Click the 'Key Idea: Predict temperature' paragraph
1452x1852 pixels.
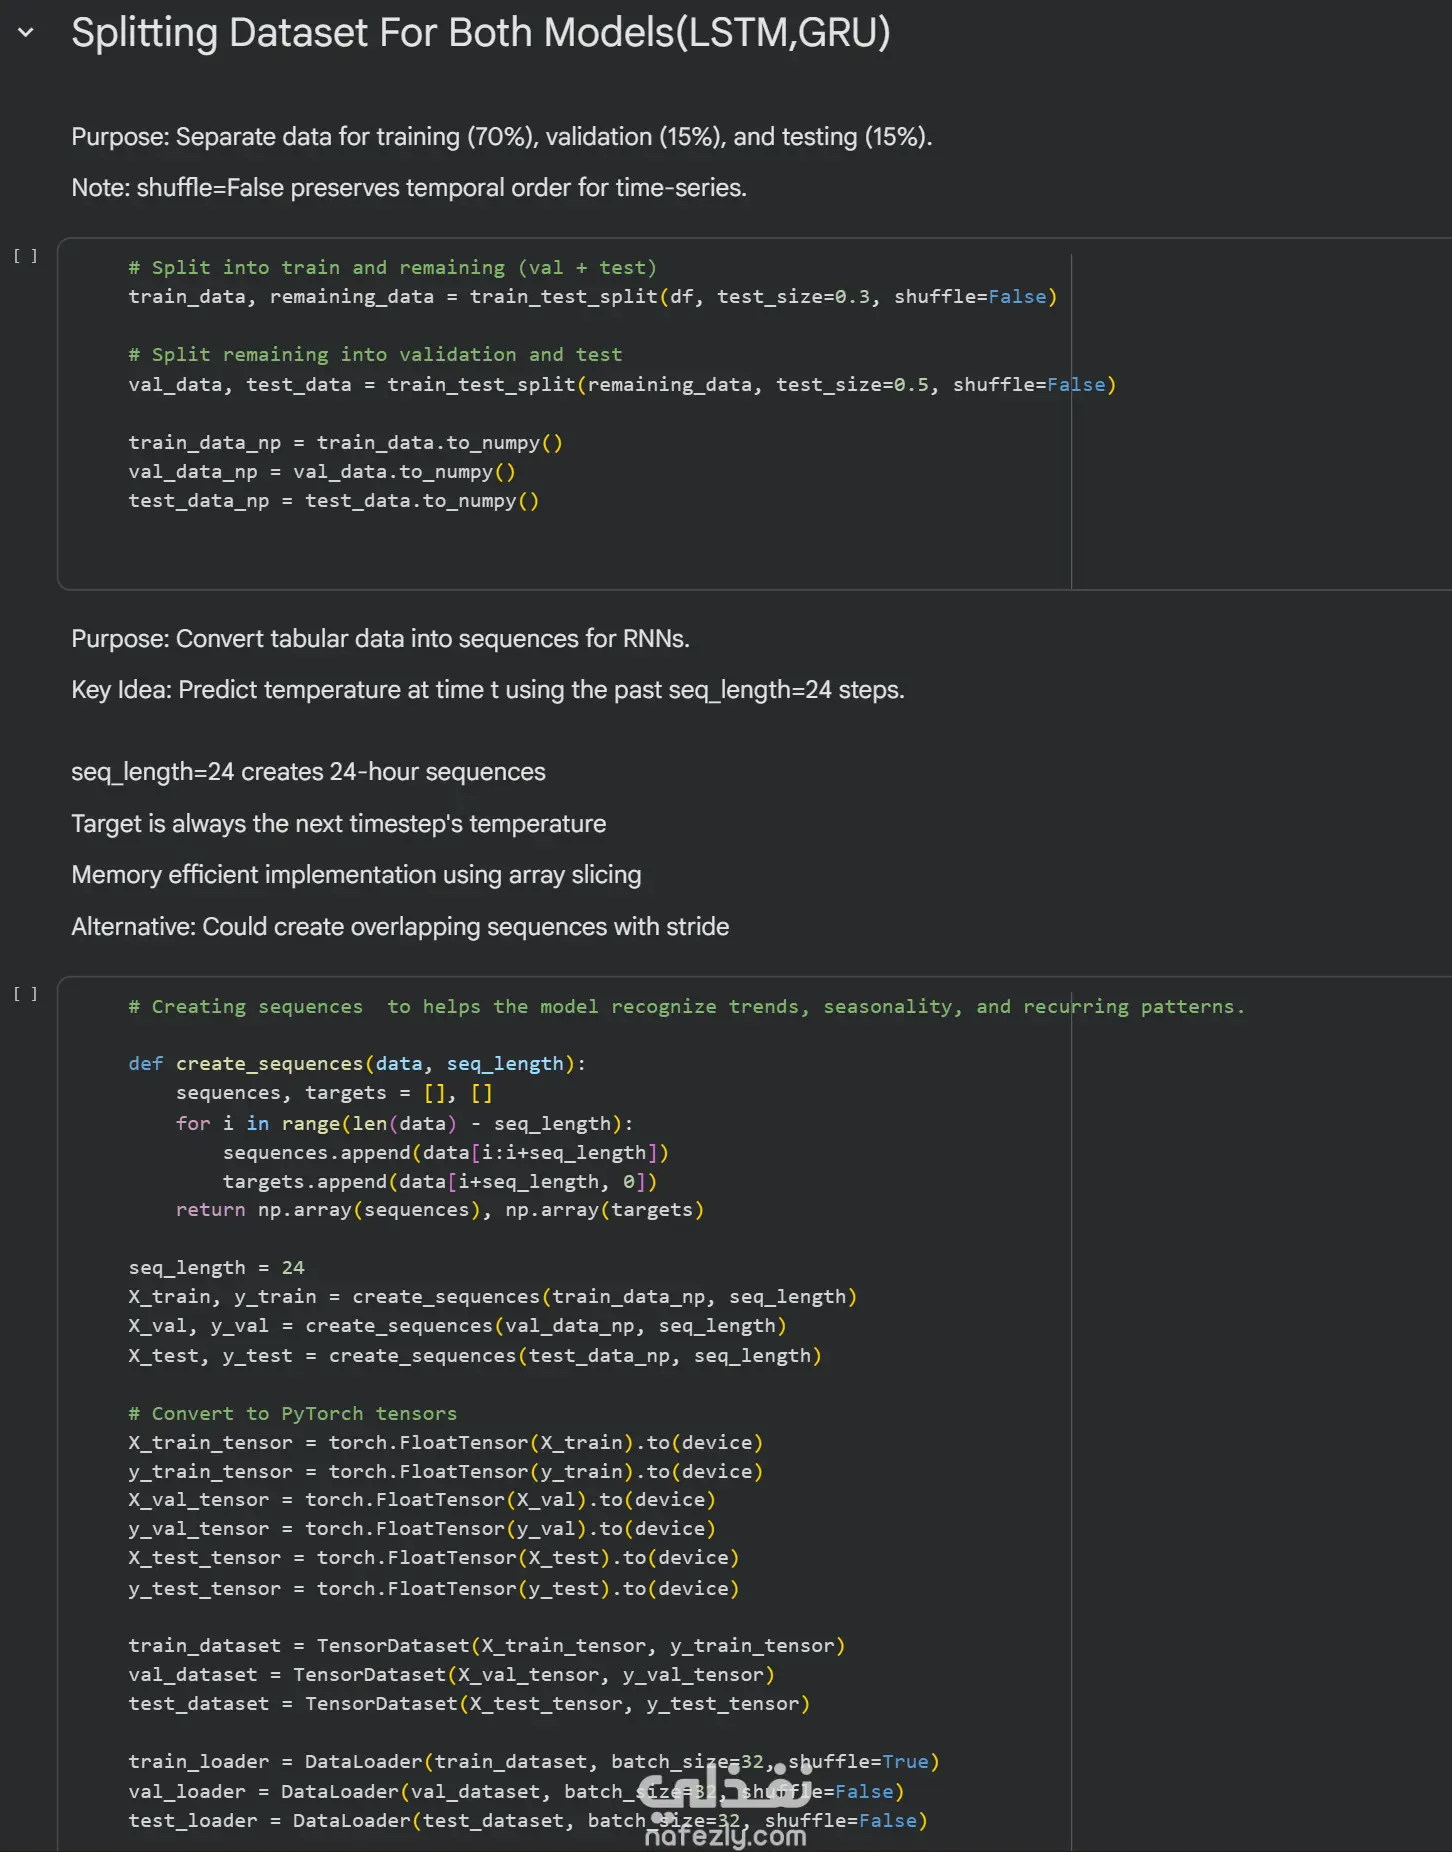(x=487, y=690)
